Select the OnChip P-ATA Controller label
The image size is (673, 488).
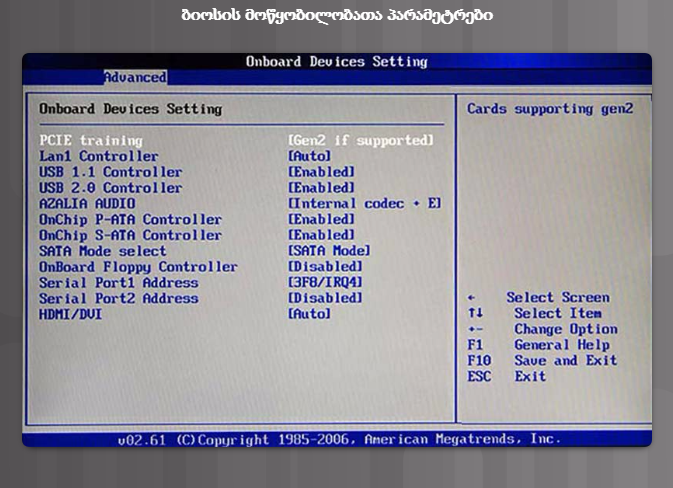coord(130,219)
